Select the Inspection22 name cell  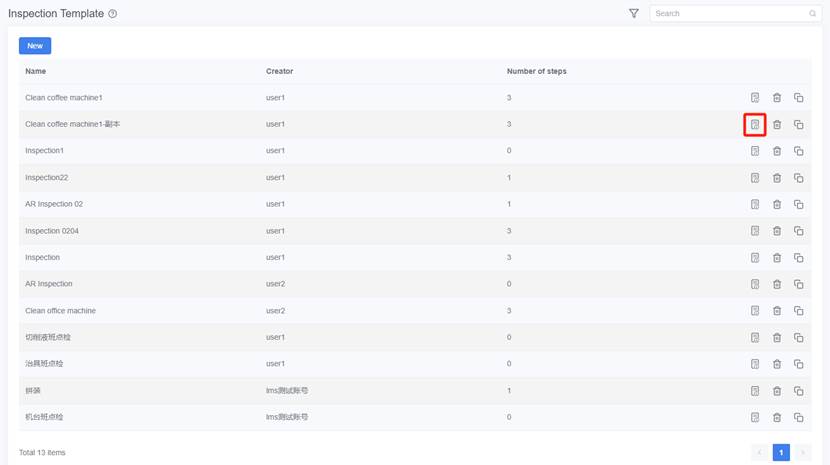coord(47,177)
